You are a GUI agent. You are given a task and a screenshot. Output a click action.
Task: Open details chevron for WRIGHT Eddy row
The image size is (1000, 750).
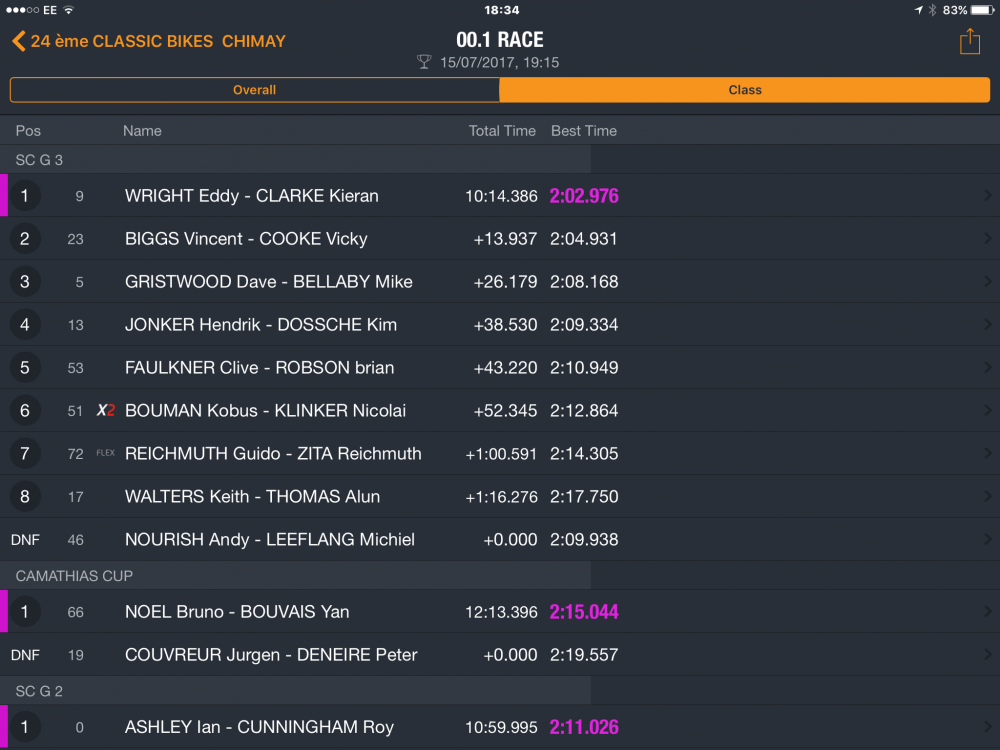(x=987, y=196)
